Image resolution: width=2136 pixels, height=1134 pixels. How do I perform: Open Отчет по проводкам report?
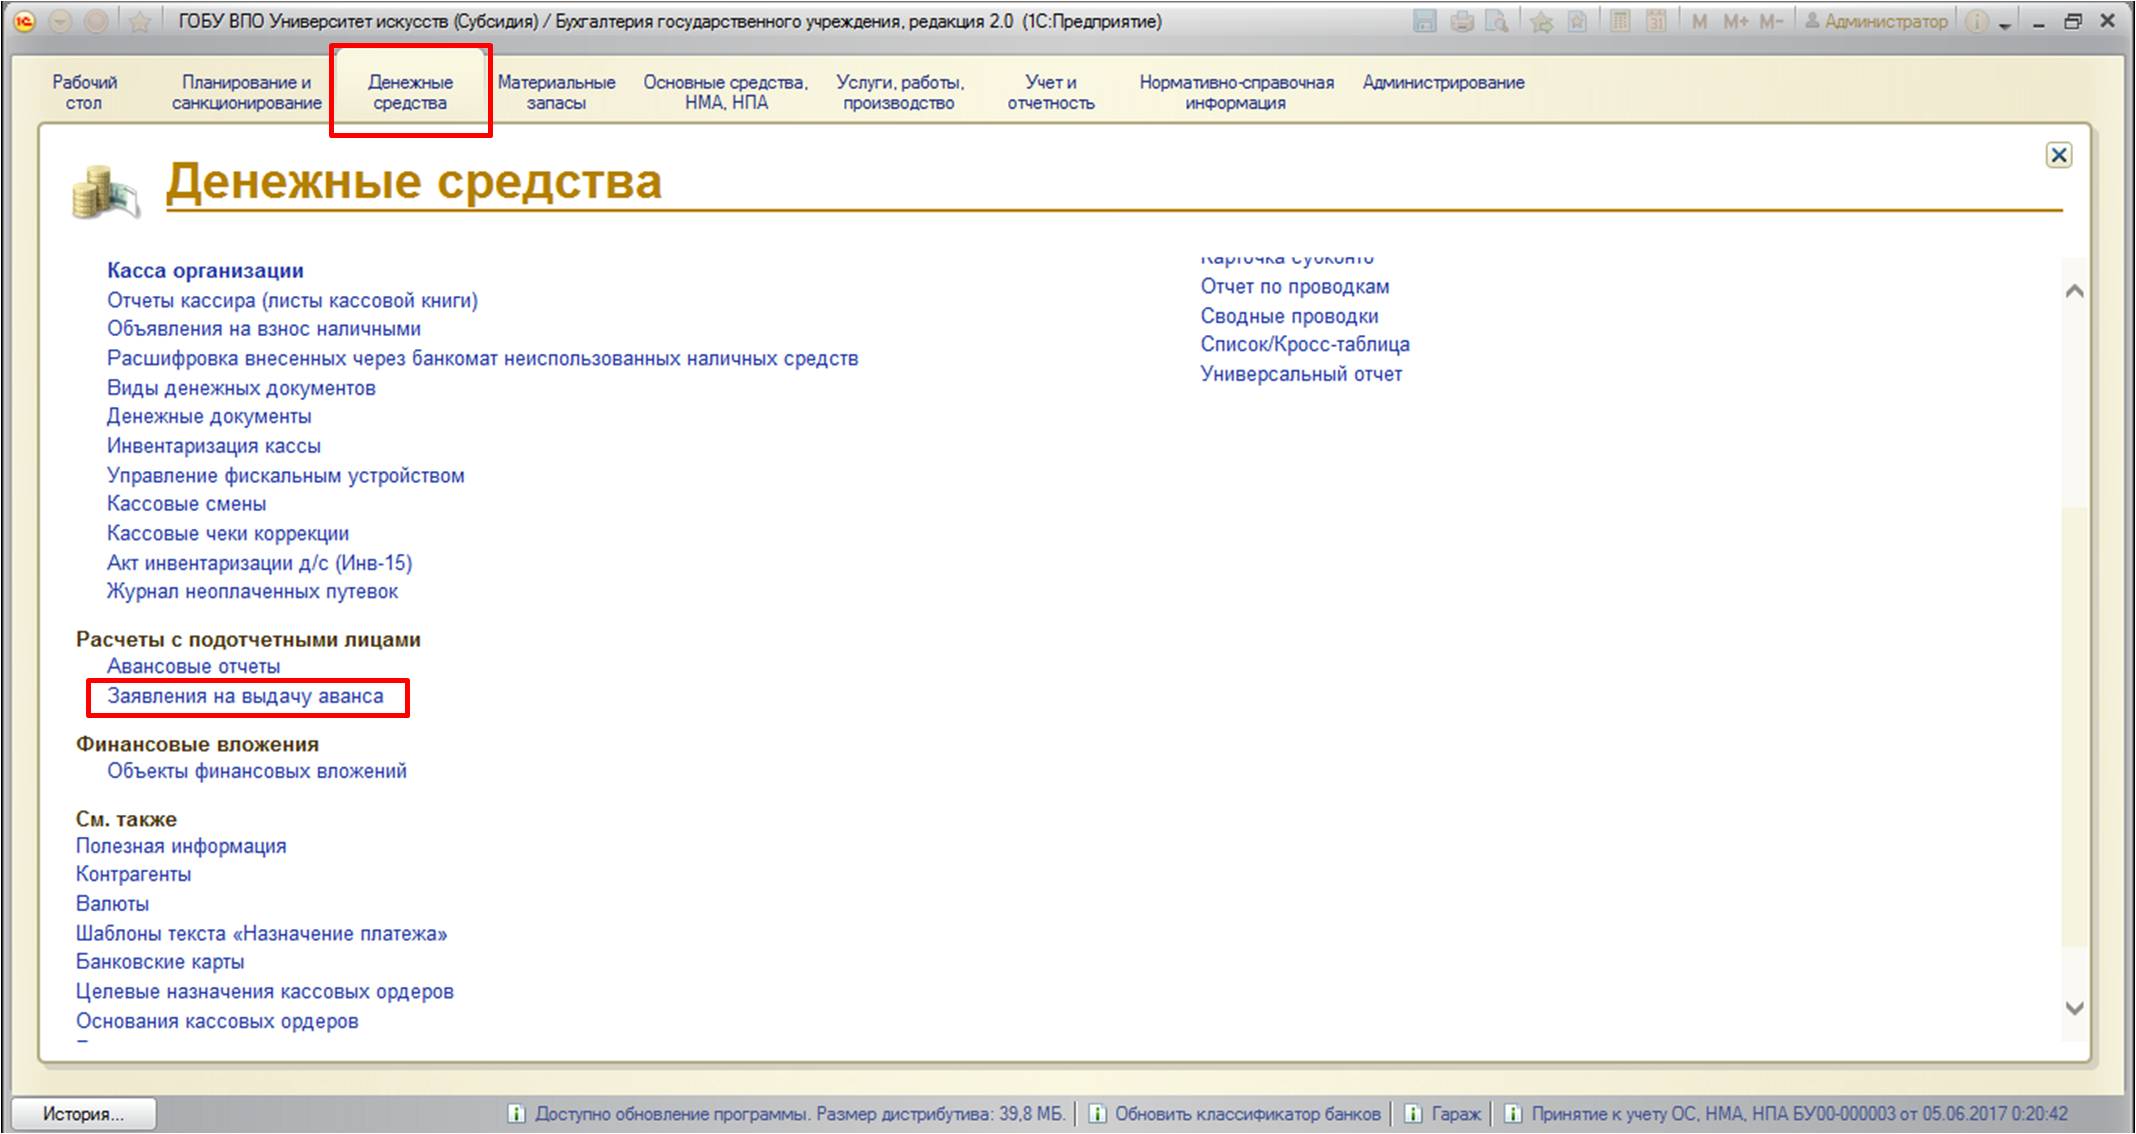(x=1295, y=287)
